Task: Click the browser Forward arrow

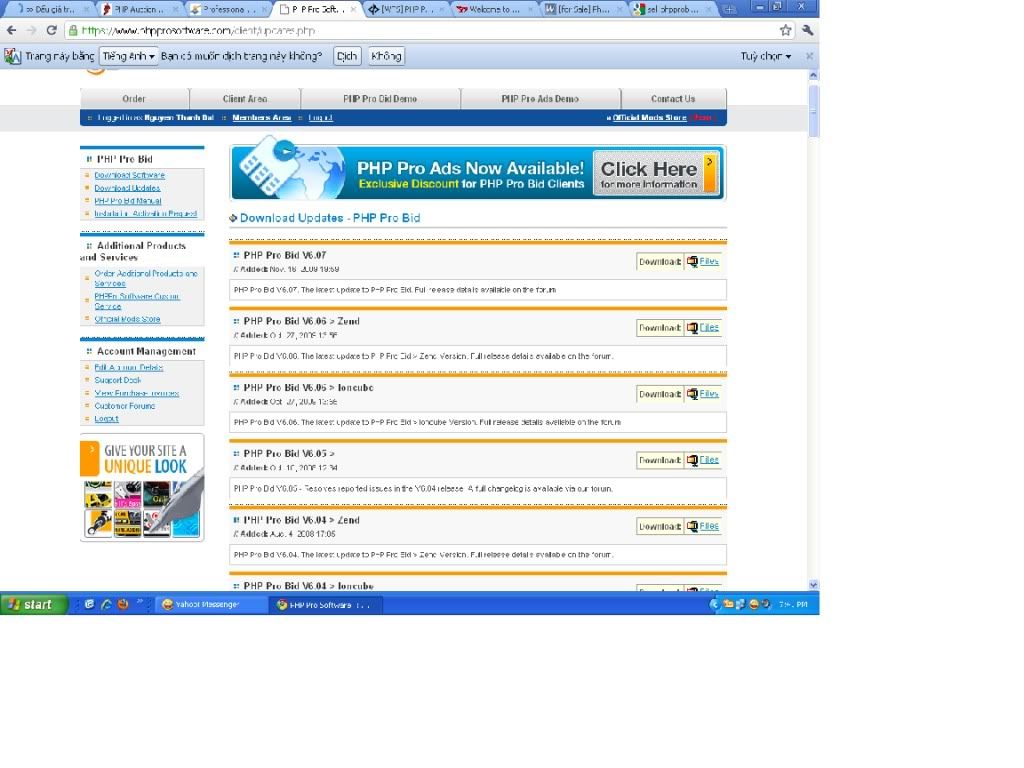Action: tap(31, 31)
